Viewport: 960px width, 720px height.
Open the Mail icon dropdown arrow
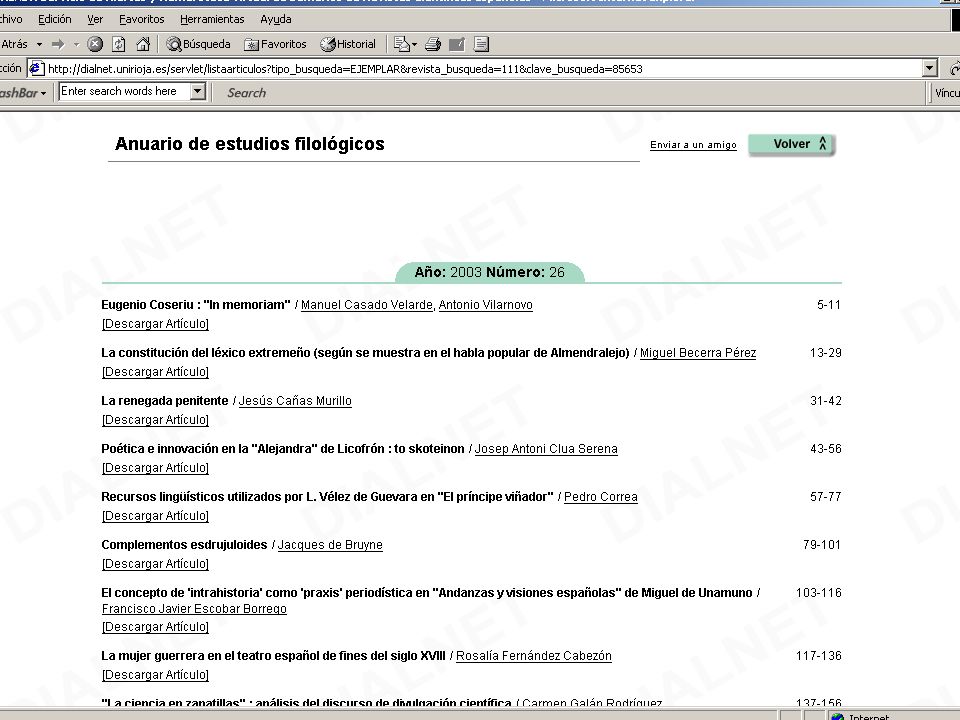pos(414,45)
